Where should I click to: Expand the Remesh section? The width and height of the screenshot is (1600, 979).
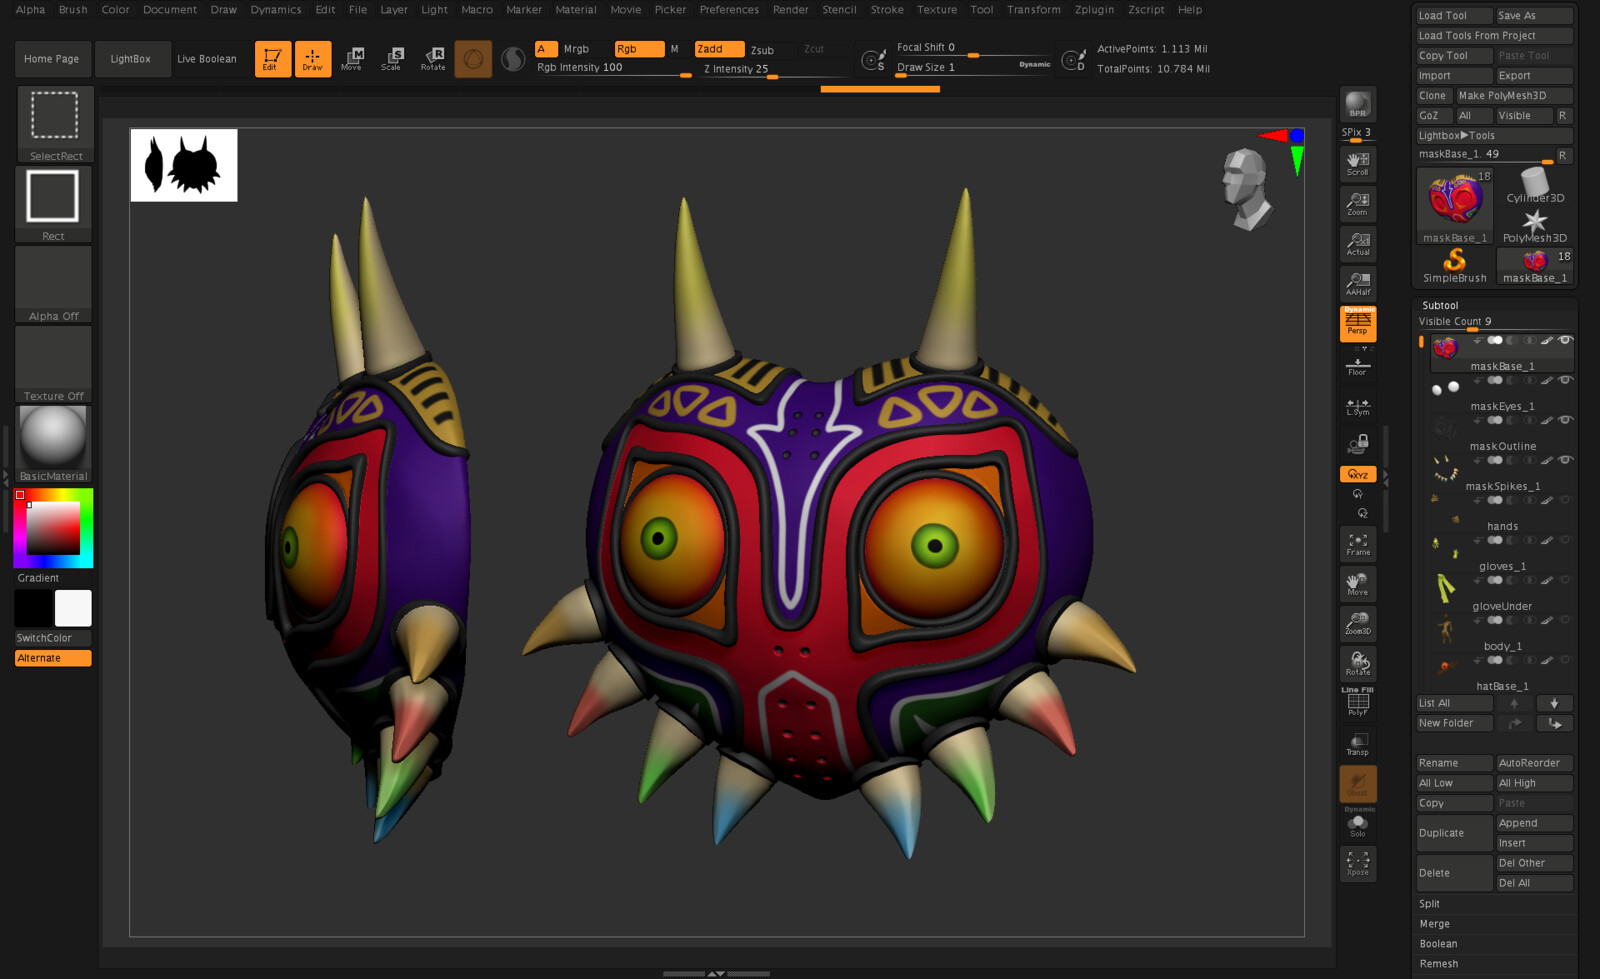(1438, 964)
